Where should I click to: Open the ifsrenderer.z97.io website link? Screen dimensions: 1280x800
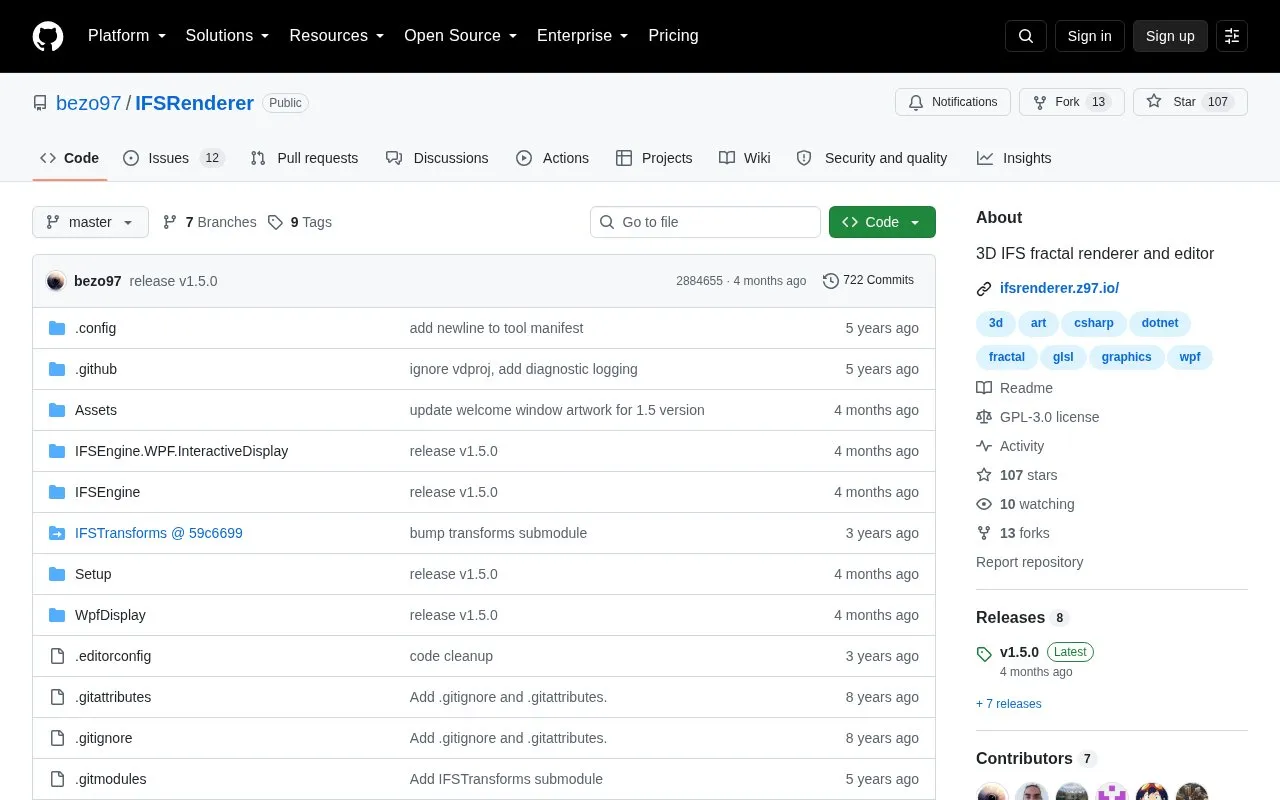click(x=1059, y=289)
